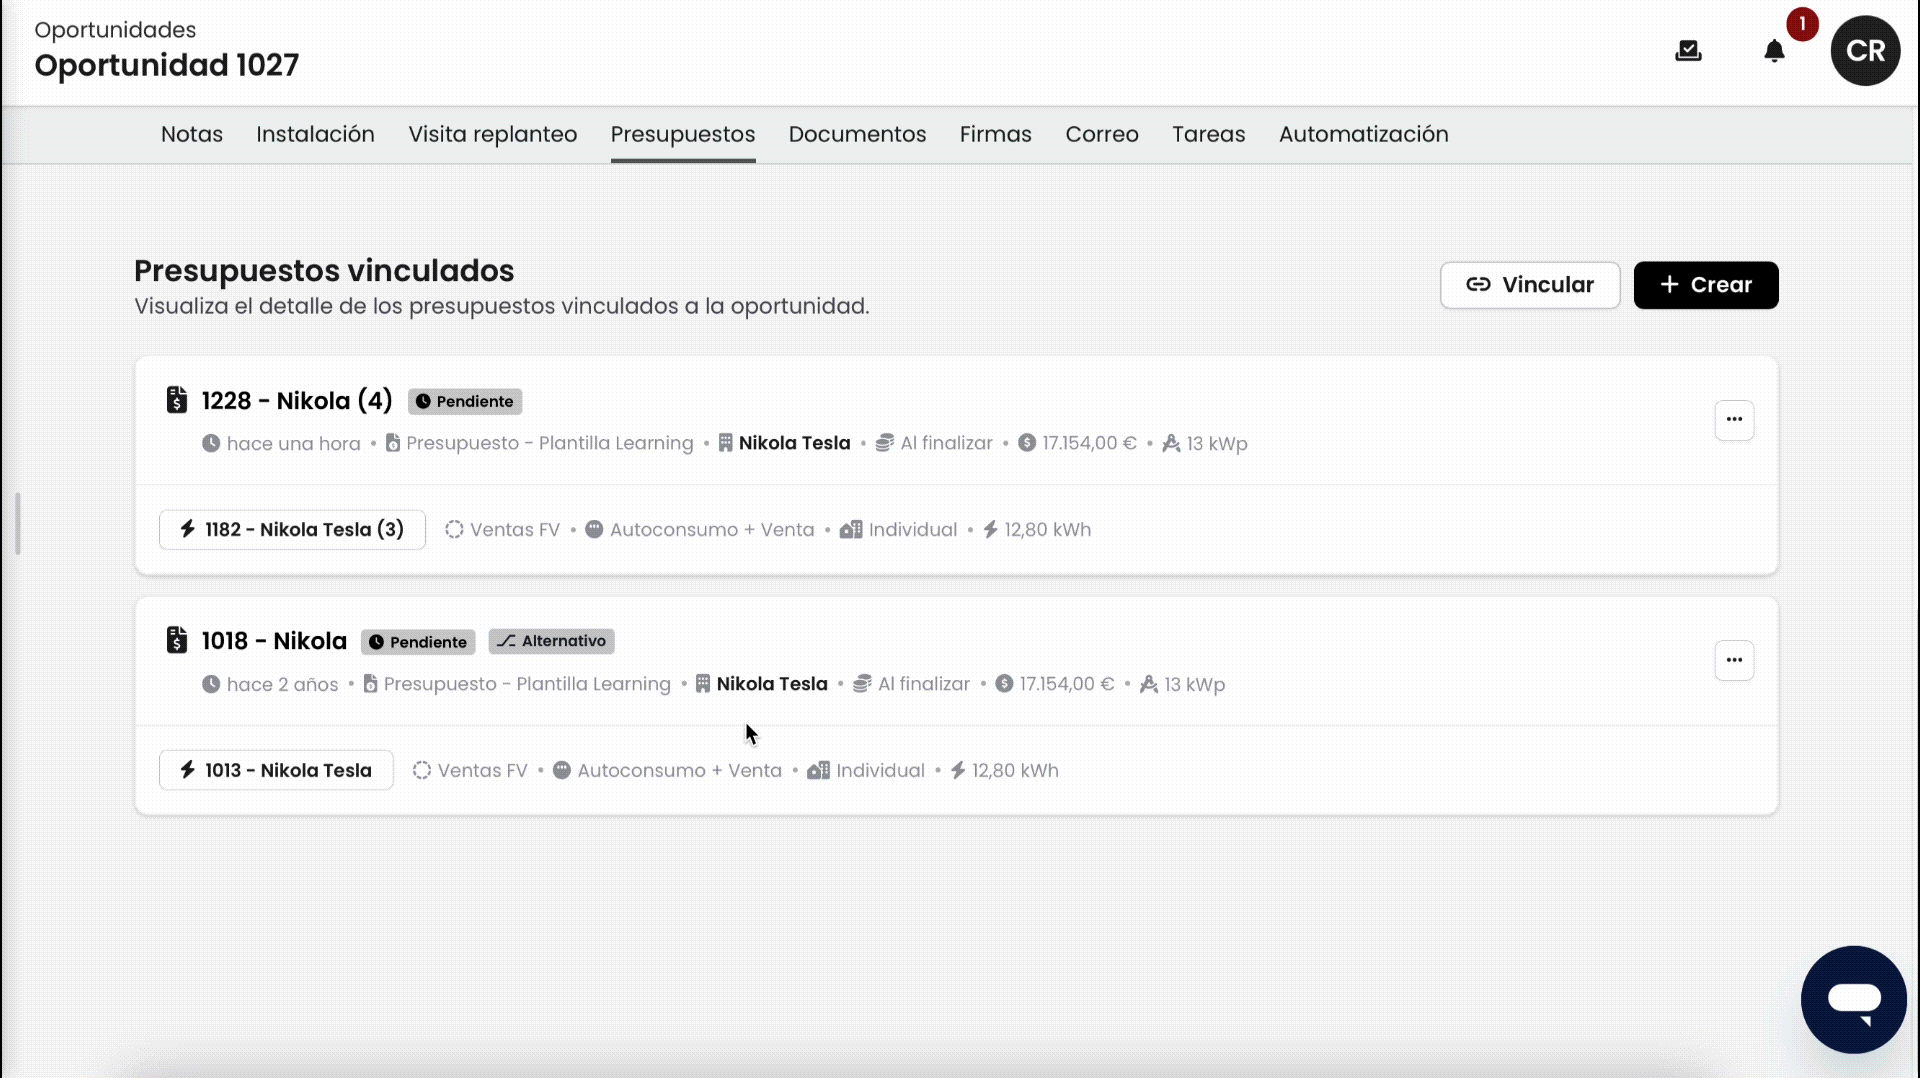Click document icon beside 1228 - Nikola (4)
Image resolution: width=1920 pixels, height=1078 pixels.
177,400
